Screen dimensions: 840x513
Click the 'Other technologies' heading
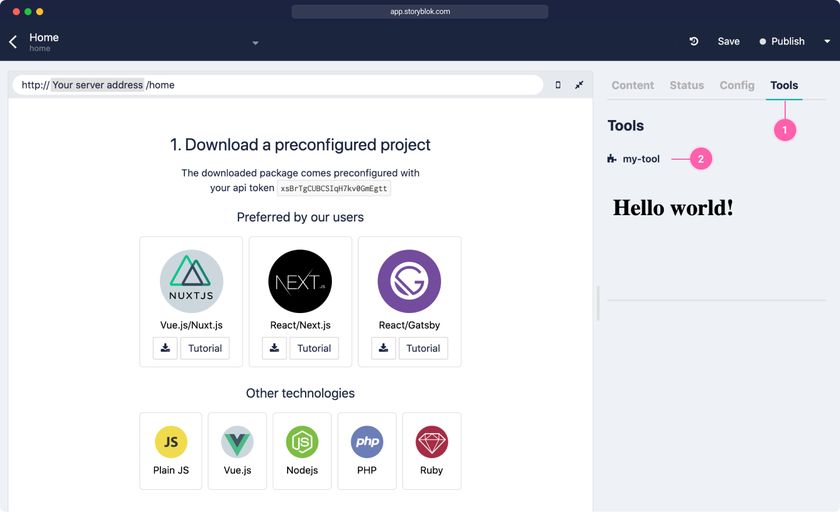[x=300, y=393]
